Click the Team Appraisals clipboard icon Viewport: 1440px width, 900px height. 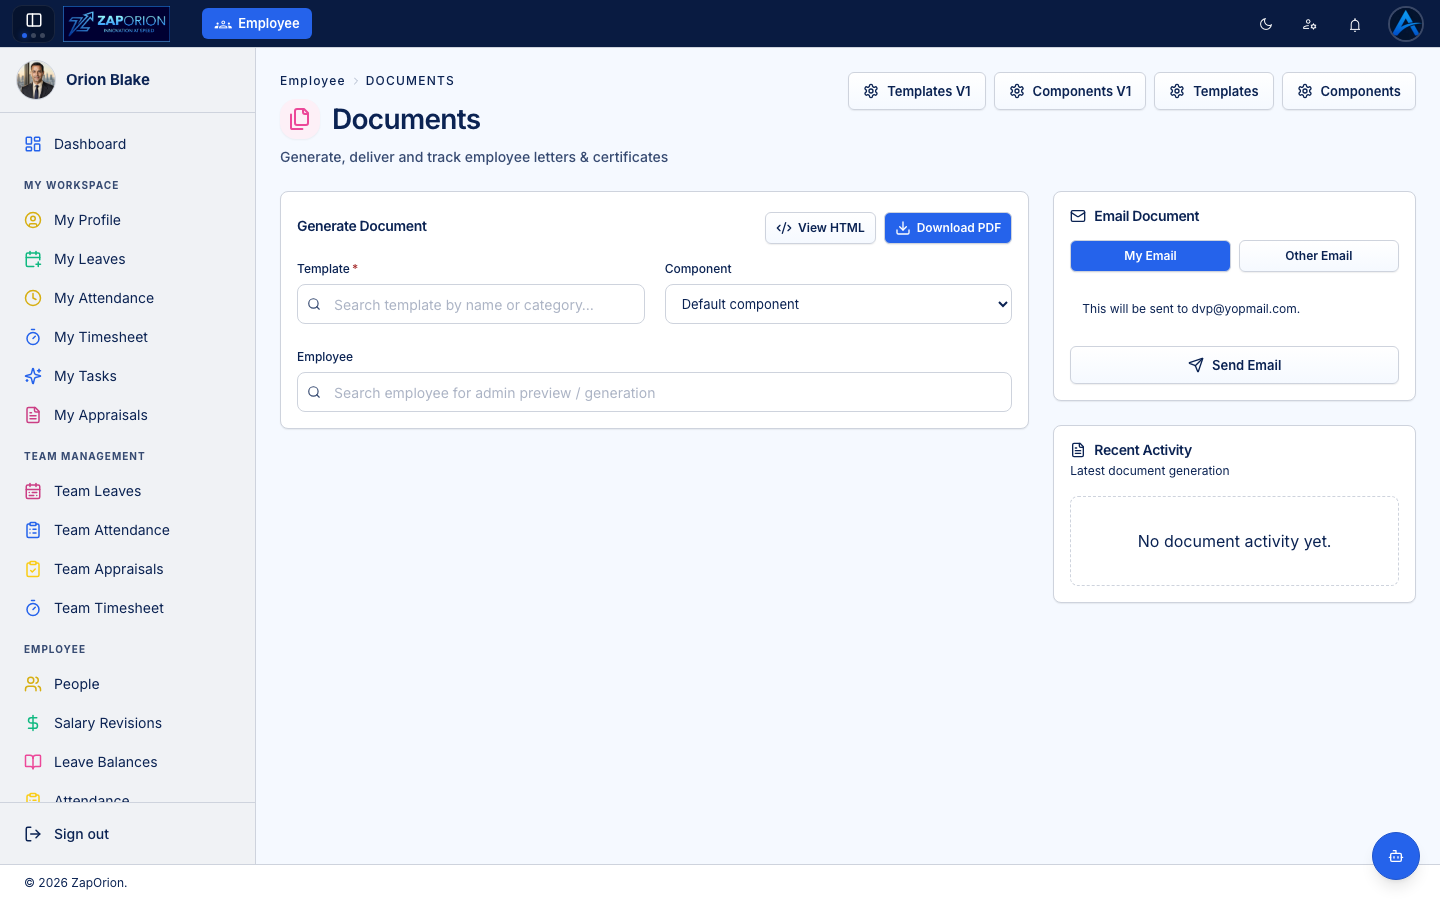(x=33, y=569)
